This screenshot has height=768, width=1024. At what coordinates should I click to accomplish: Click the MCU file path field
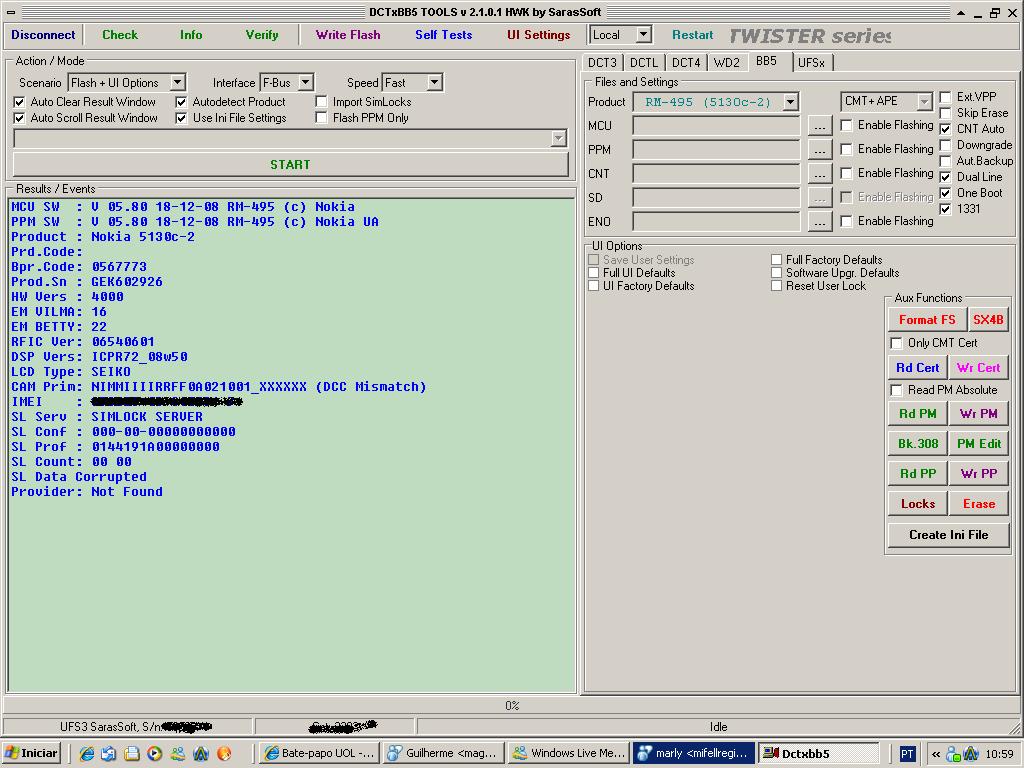(716, 126)
